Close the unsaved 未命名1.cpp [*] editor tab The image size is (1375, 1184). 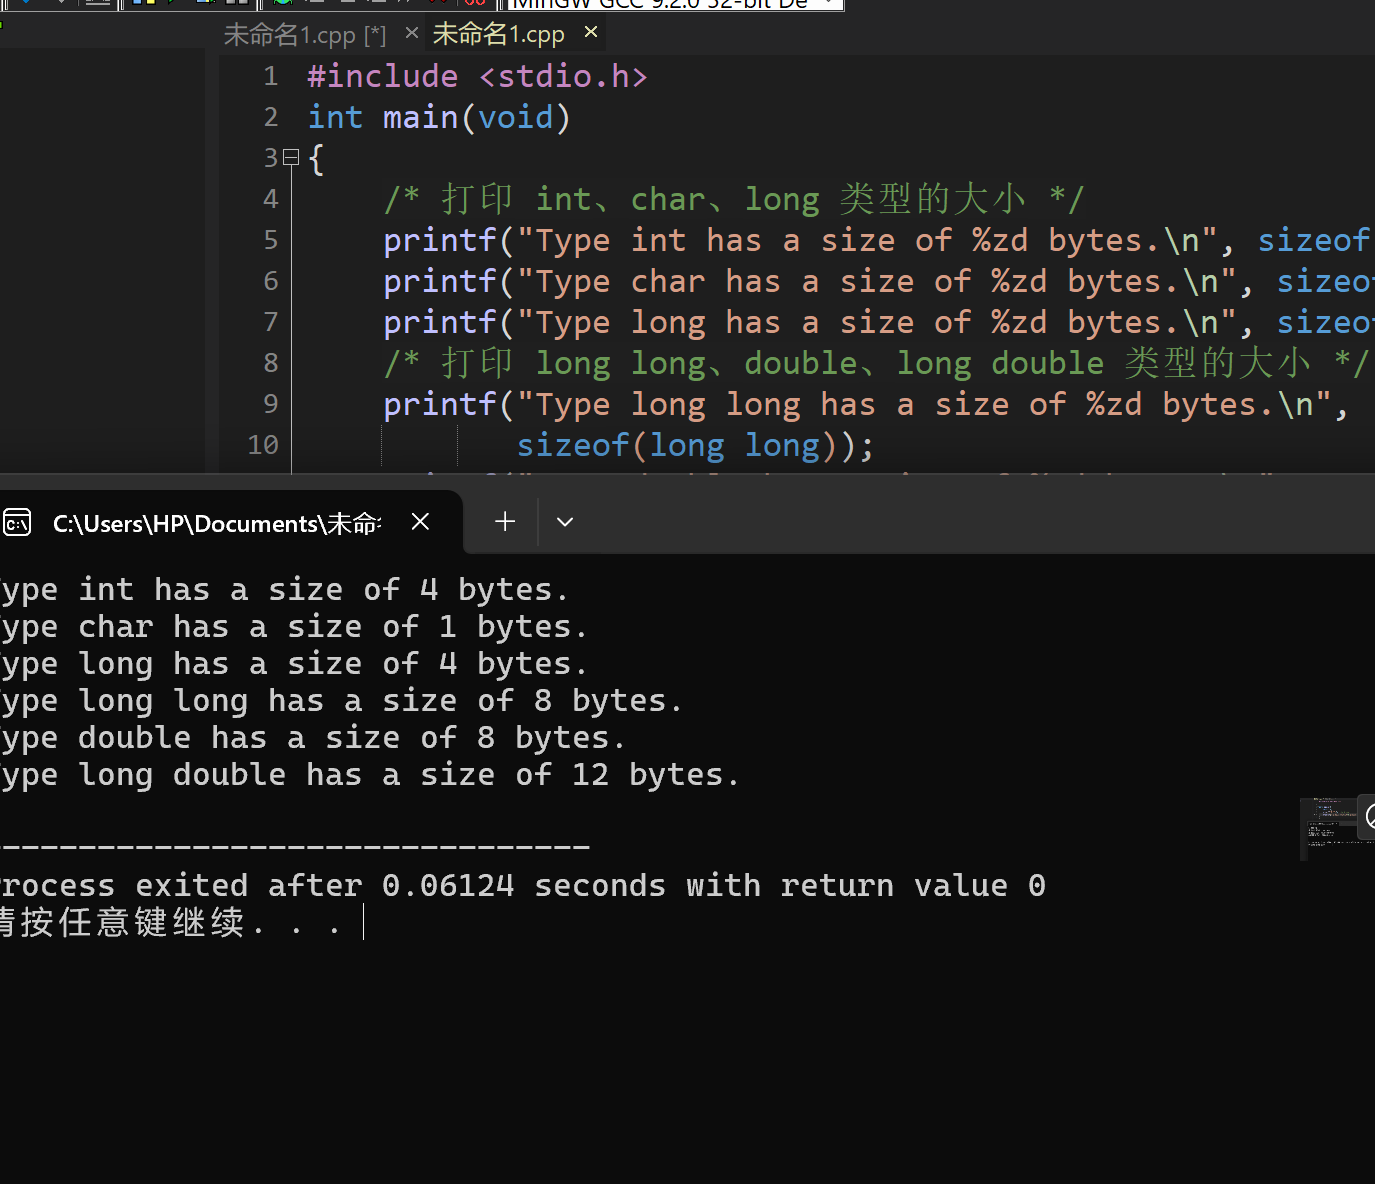point(412,33)
